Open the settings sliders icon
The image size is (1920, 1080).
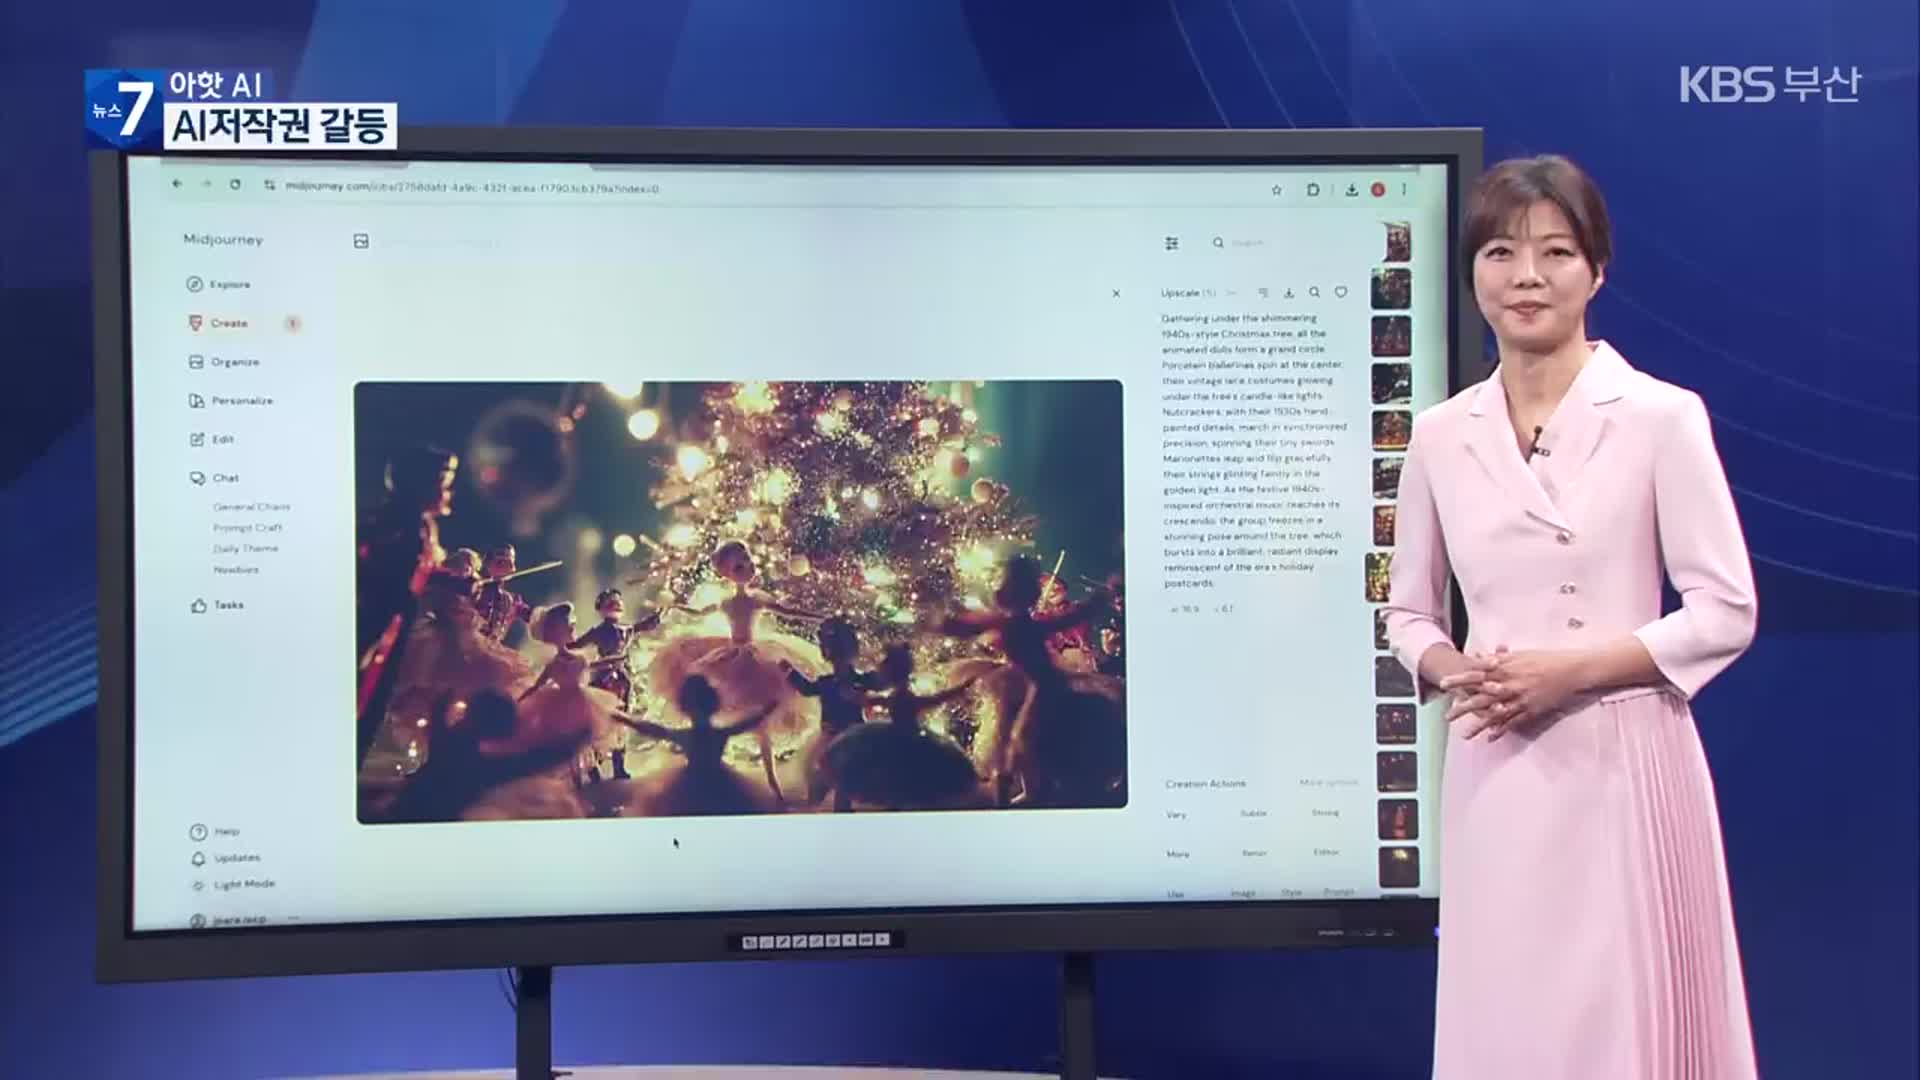pos(1172,243)
